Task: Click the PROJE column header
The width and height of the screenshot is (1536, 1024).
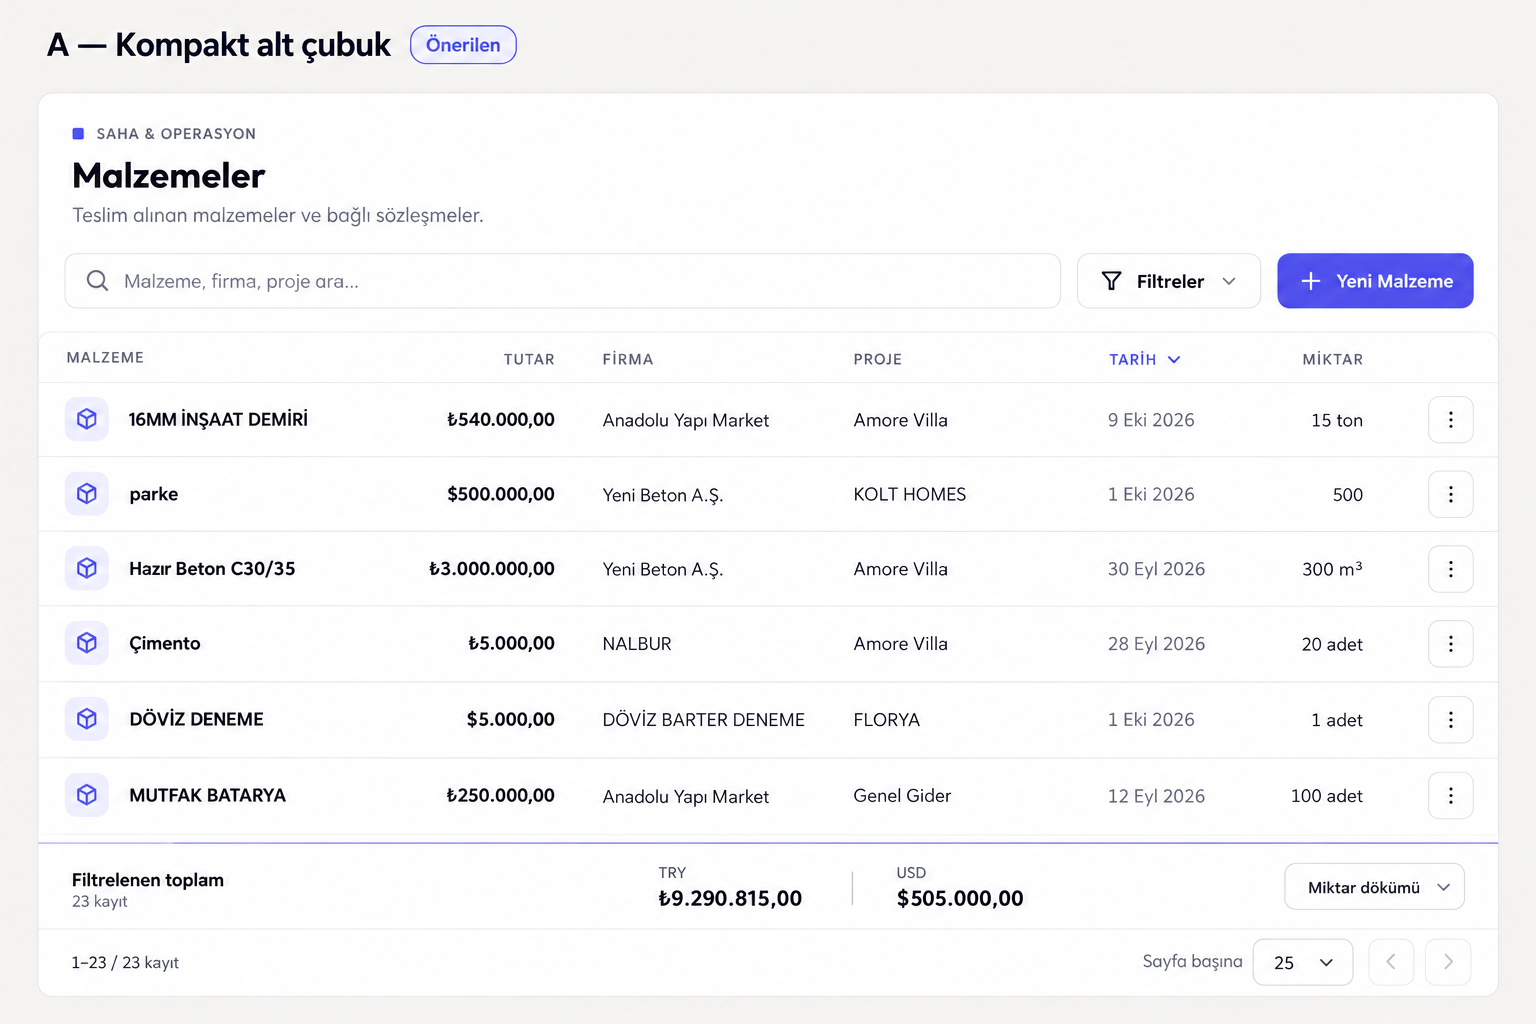Action: pyautogui.click(x=878, y=359)
